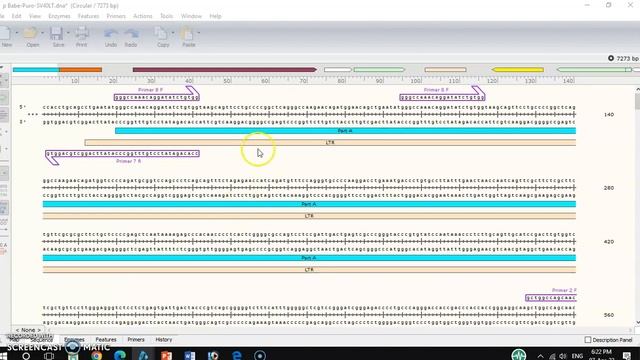Open the Tools menu
This screenshot has width=640, height=360.
166,16
